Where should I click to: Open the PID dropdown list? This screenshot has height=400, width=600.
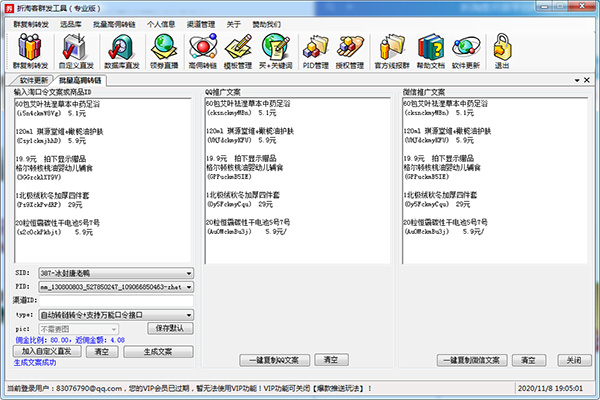pos(187,286)
